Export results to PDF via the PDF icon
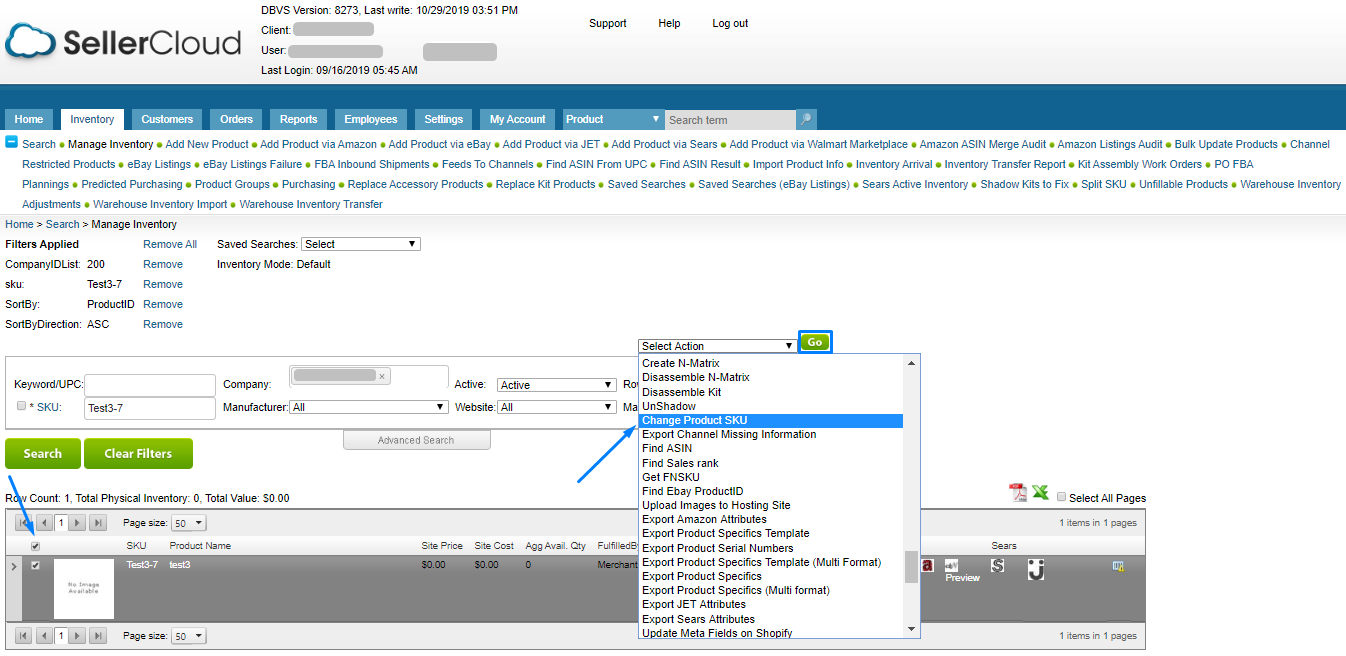 1018,493
